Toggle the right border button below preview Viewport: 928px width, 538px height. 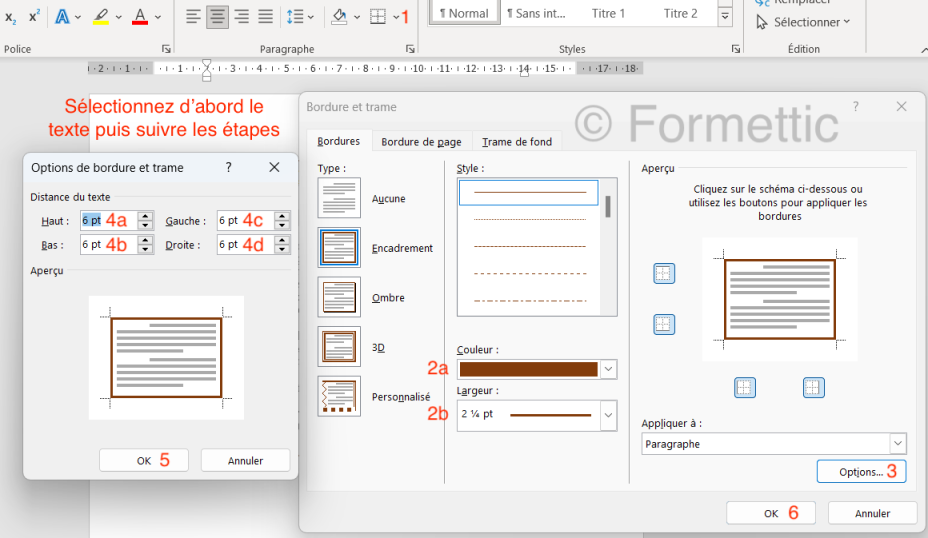click(814, 387)
